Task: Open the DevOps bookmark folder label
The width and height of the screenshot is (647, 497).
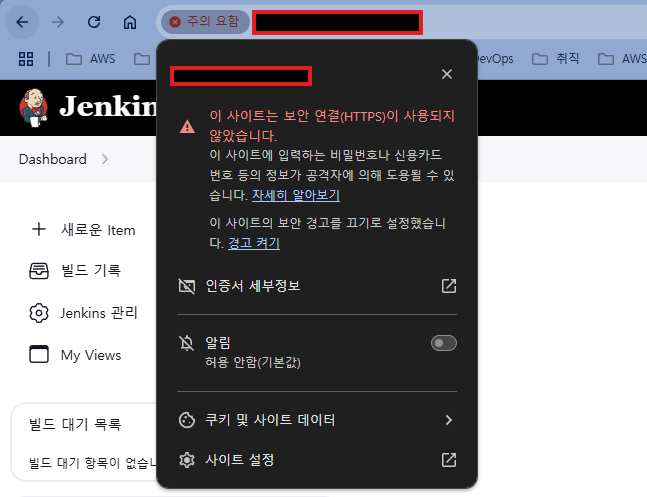Action: pos(495,59)
